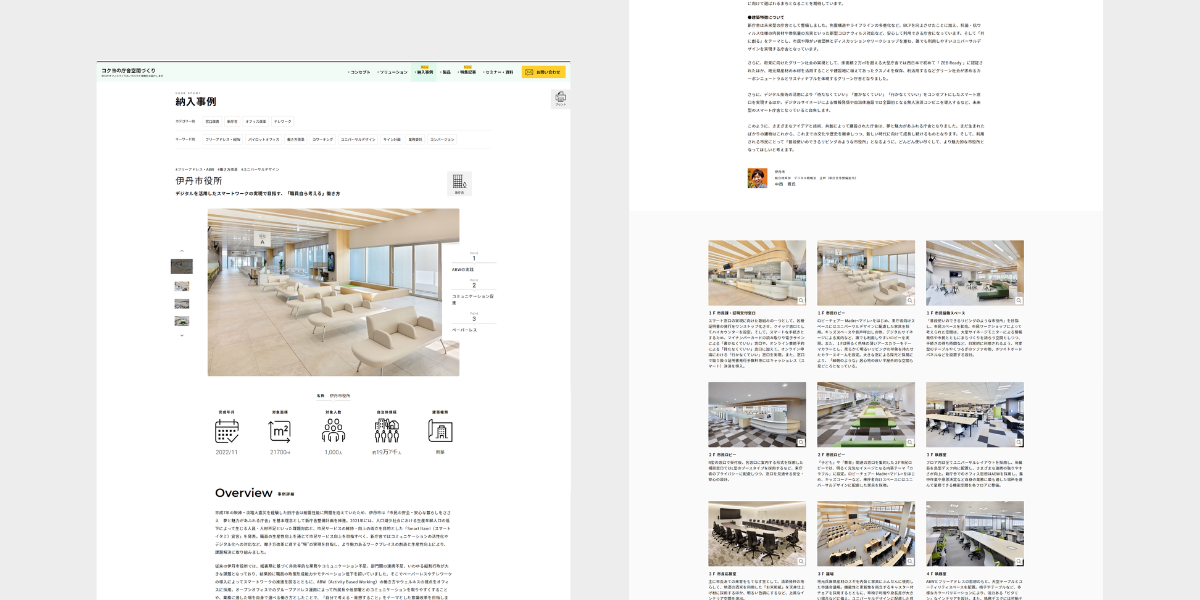This screenshot has width=1200, height=600.
Task: Open the ソリューション menu item
Action: [x=392, y=72]
